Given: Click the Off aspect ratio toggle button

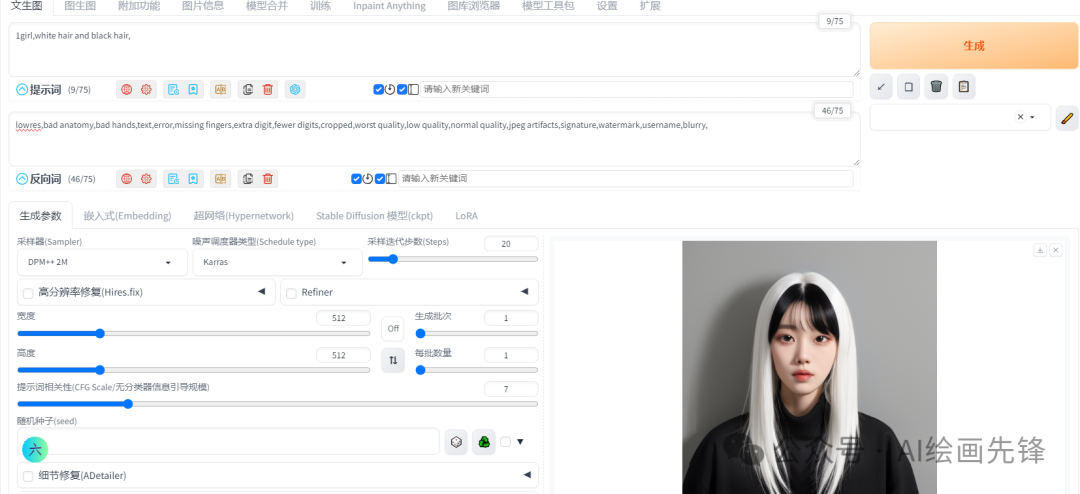Looking at the screenshot, I should (x=393, y=329).
